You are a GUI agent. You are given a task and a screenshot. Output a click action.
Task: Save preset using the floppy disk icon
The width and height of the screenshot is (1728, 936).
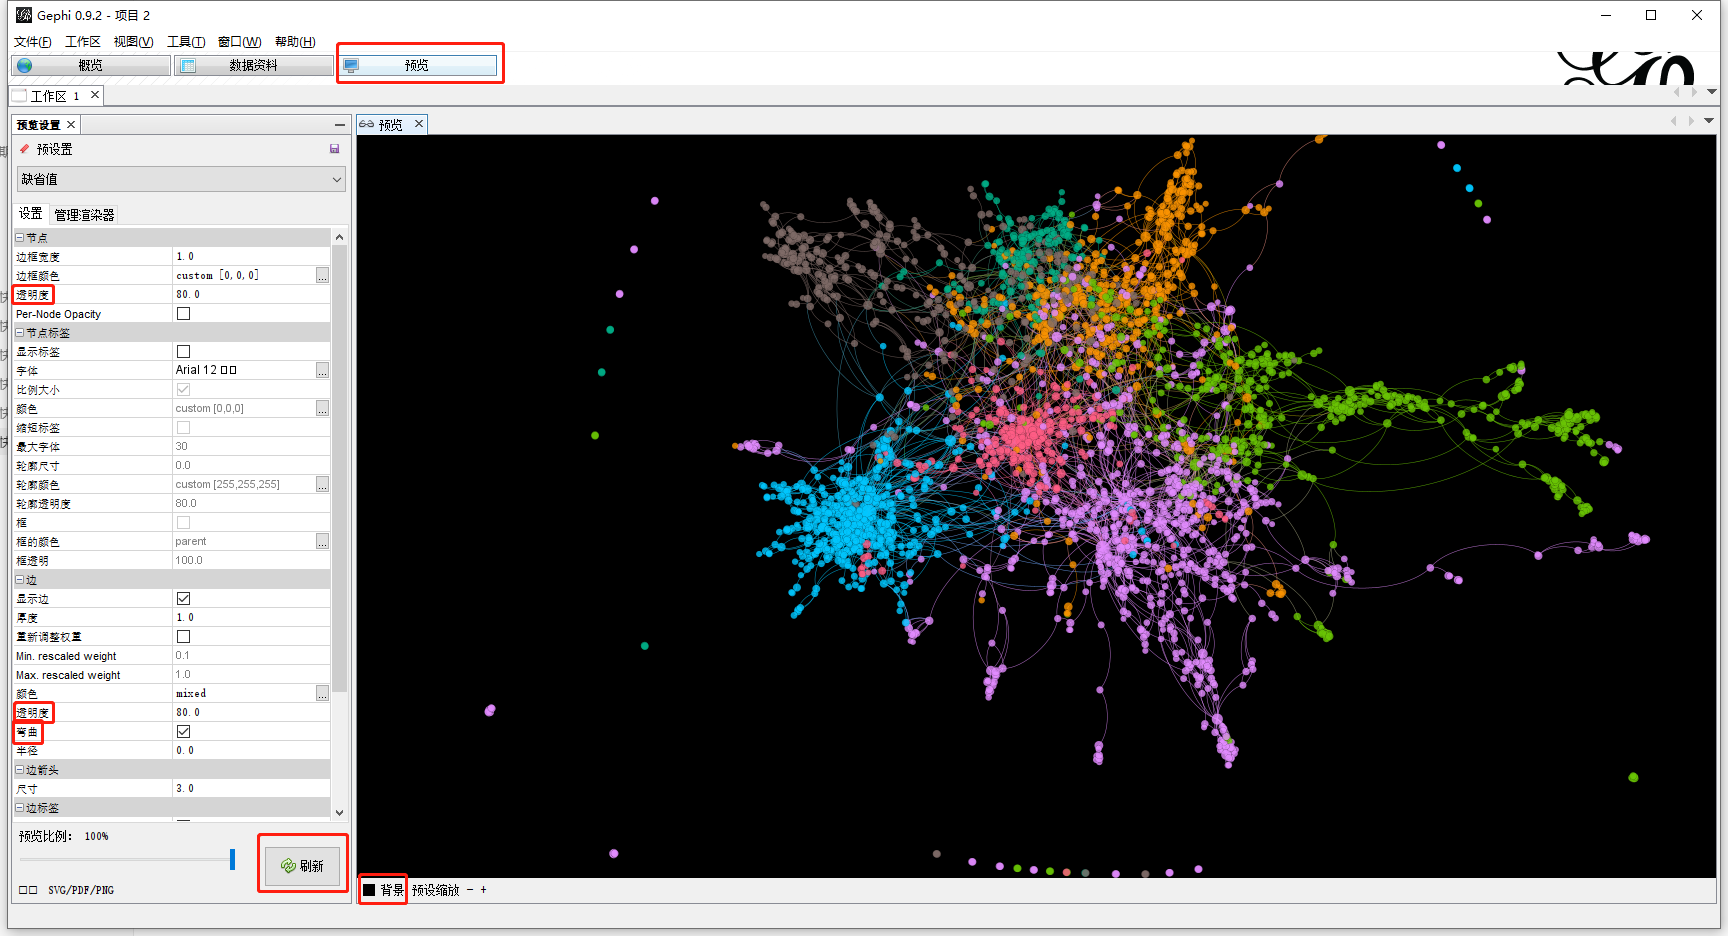tap(335, 149)
